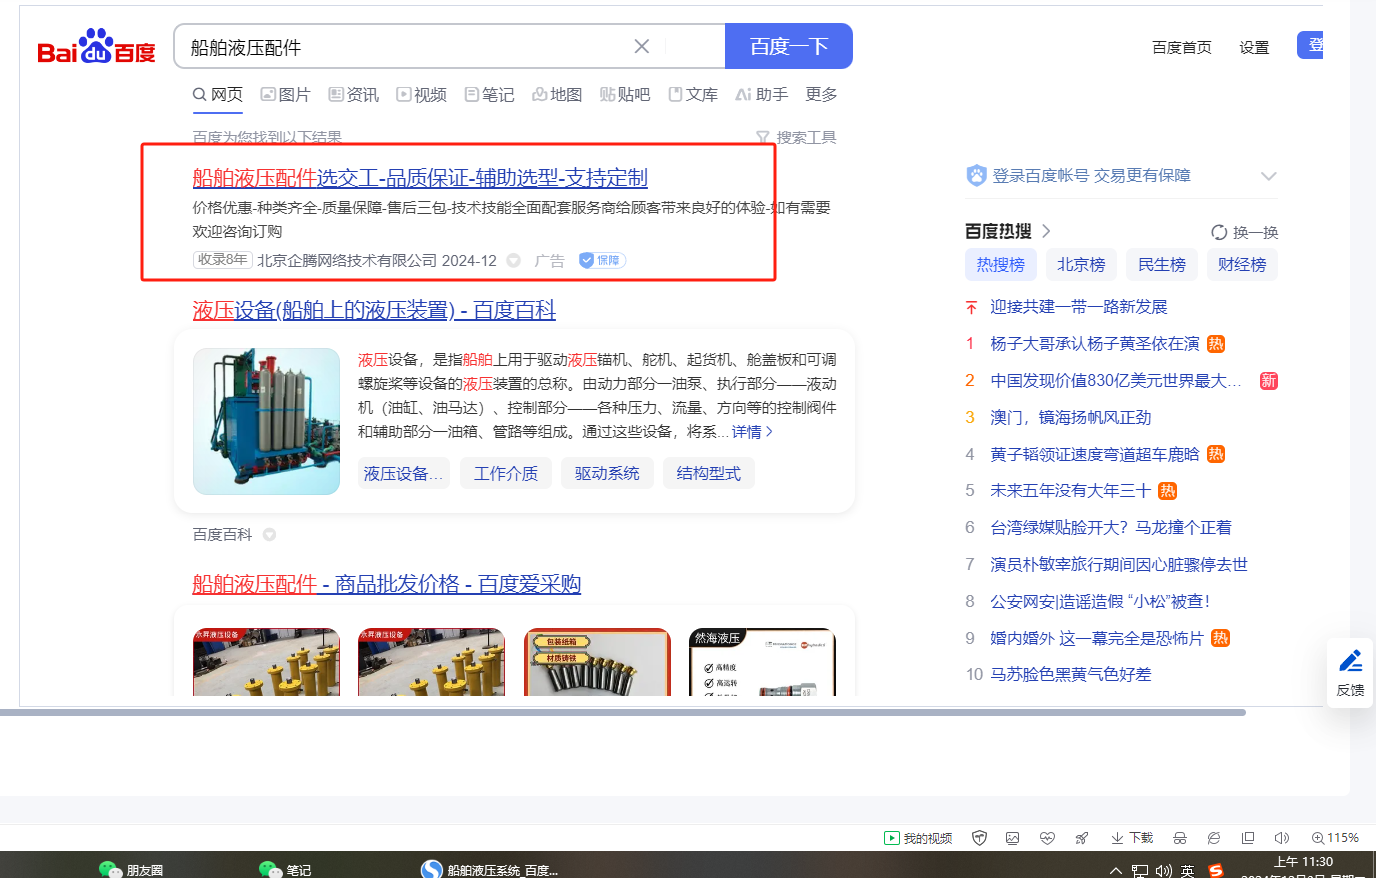Screen dimensions: 1376x878
Task: Click the 115% zoom level control
Action: [x=1335, y=838]
